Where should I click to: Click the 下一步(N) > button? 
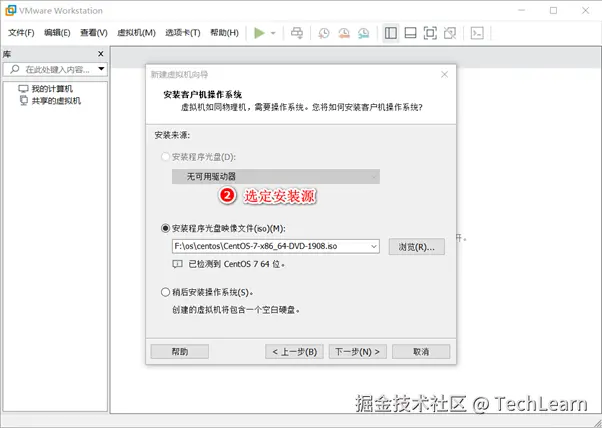[357, 352]
